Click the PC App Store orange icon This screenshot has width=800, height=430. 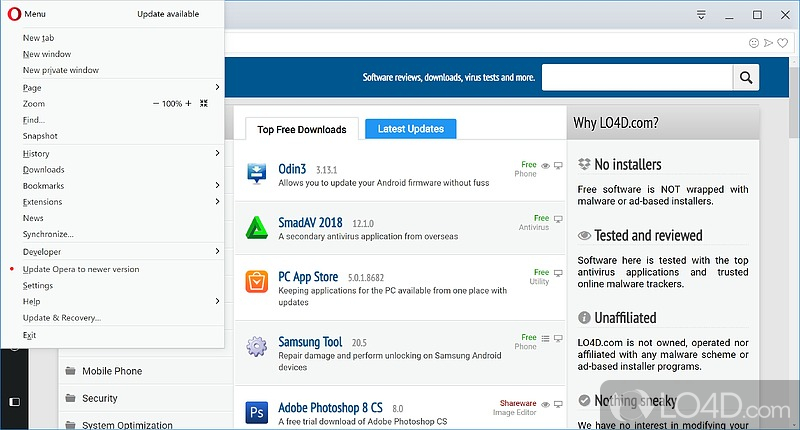point(257,283)
